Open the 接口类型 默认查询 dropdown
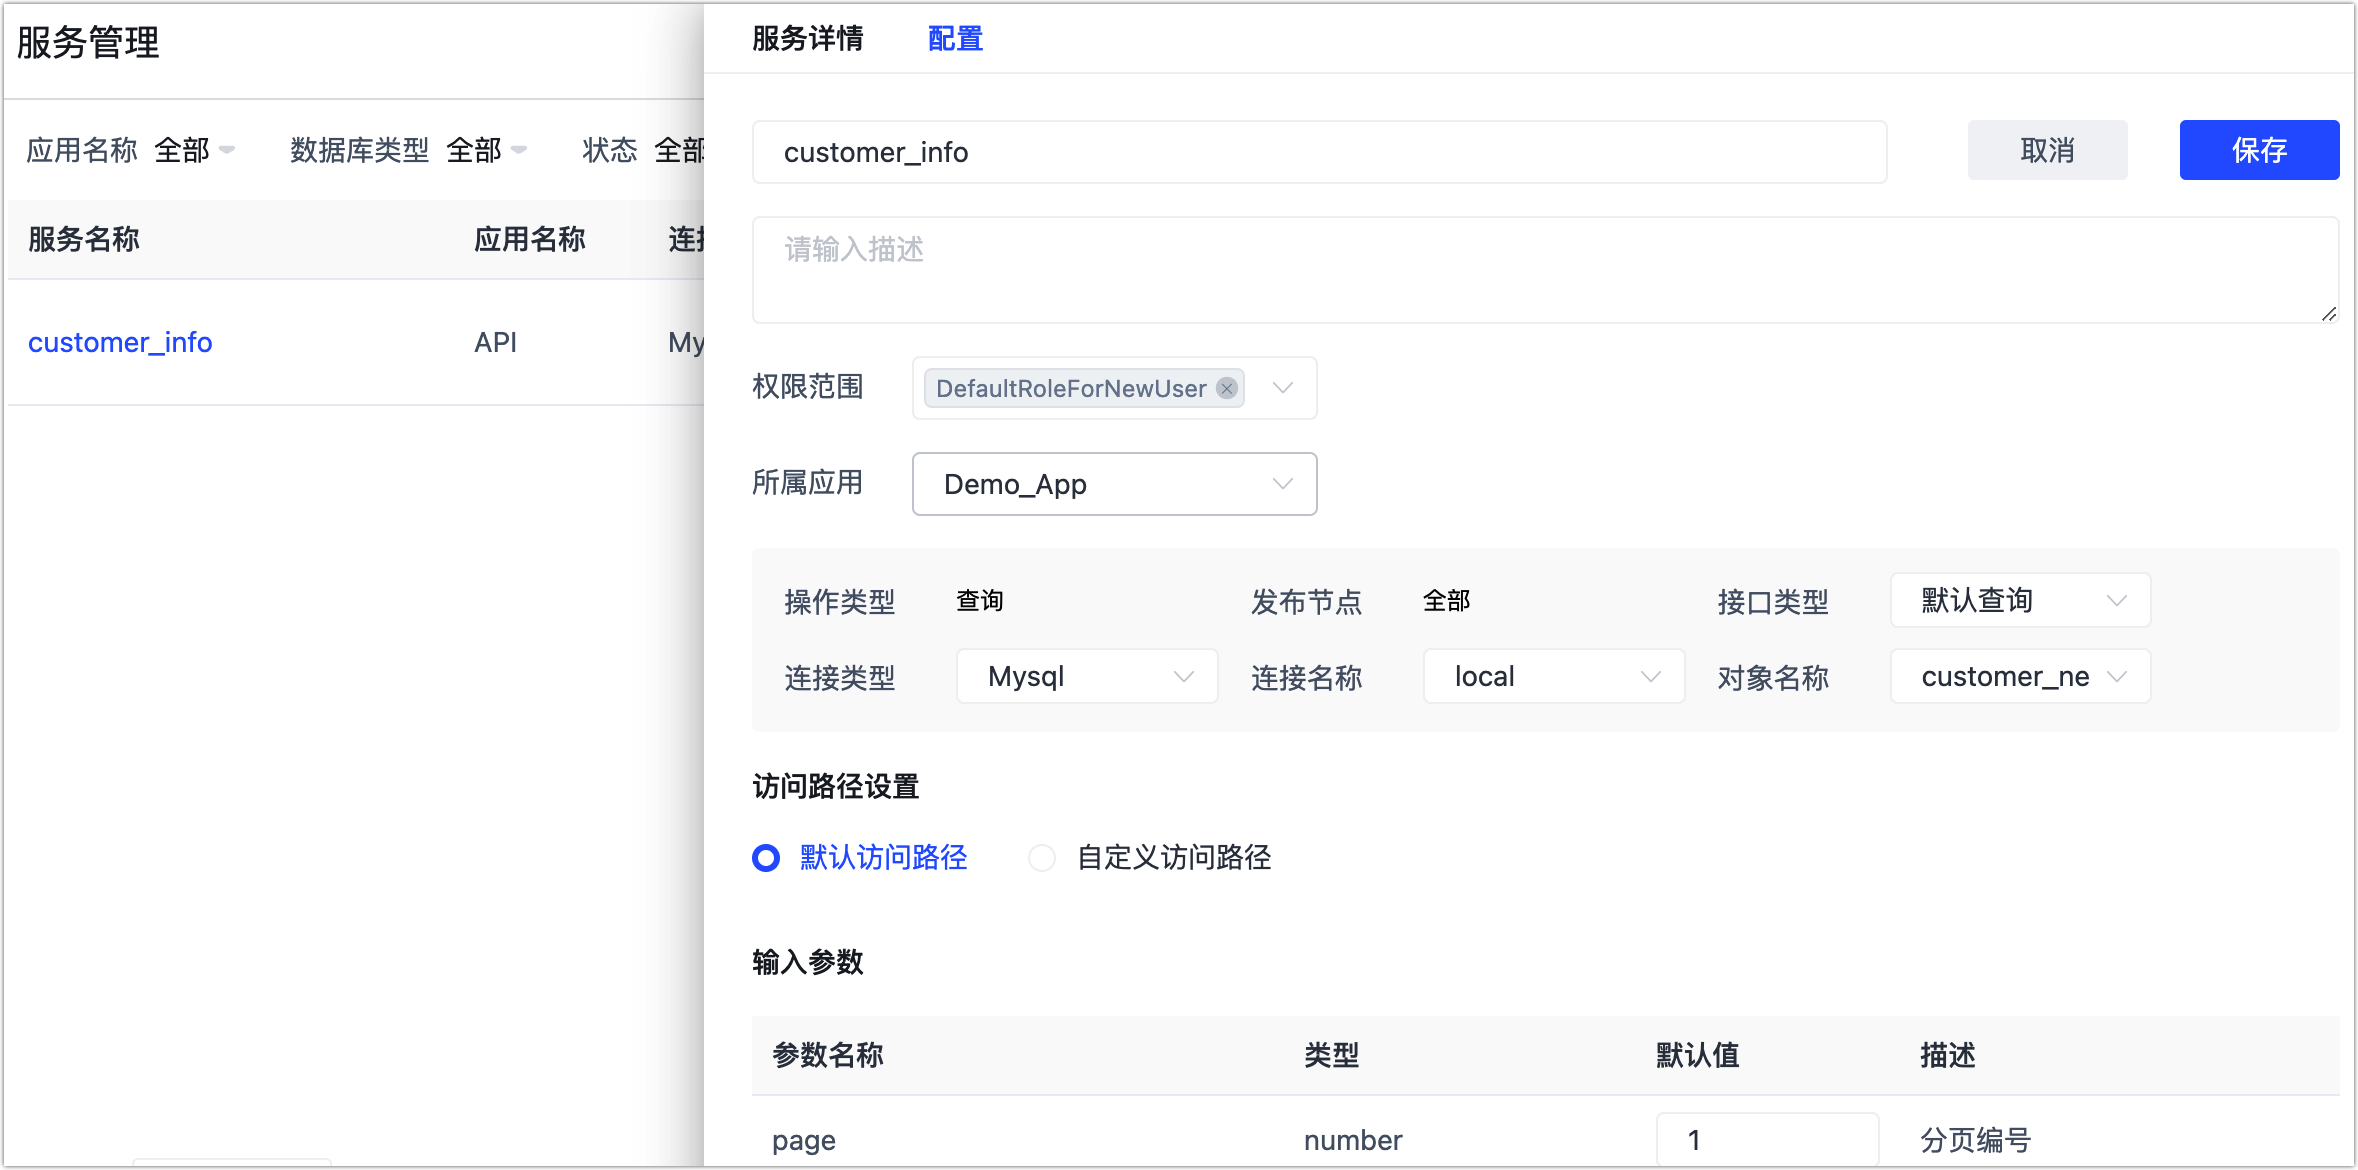Screen dimensions: 2358x1170 [2020, 601]
